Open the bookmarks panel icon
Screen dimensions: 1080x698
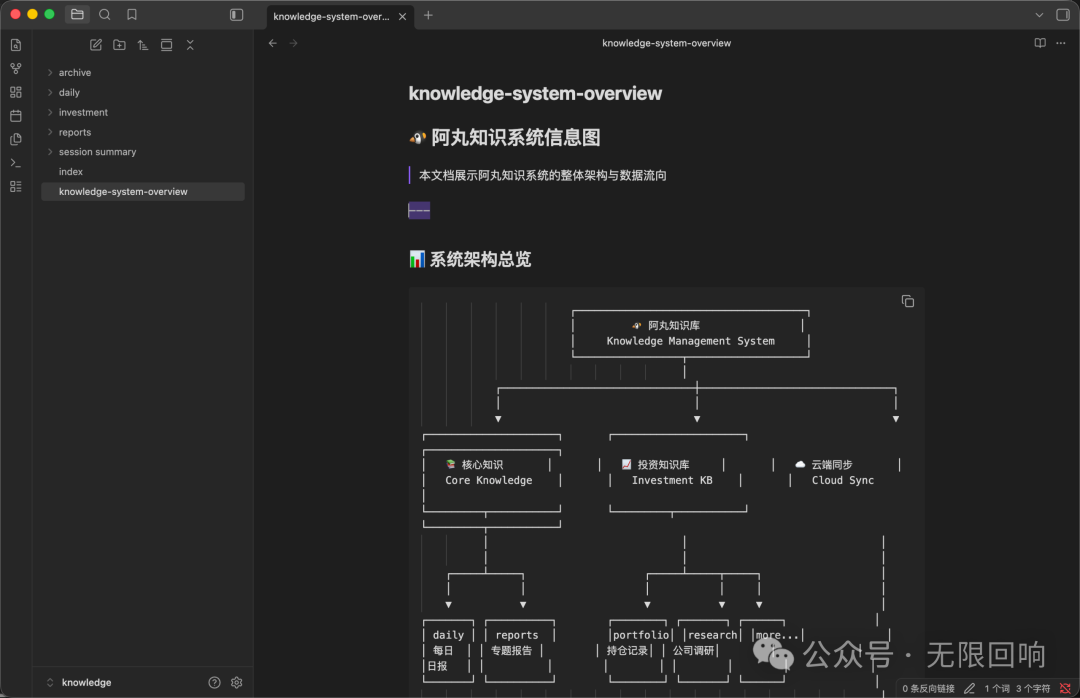tap(132, 15)
